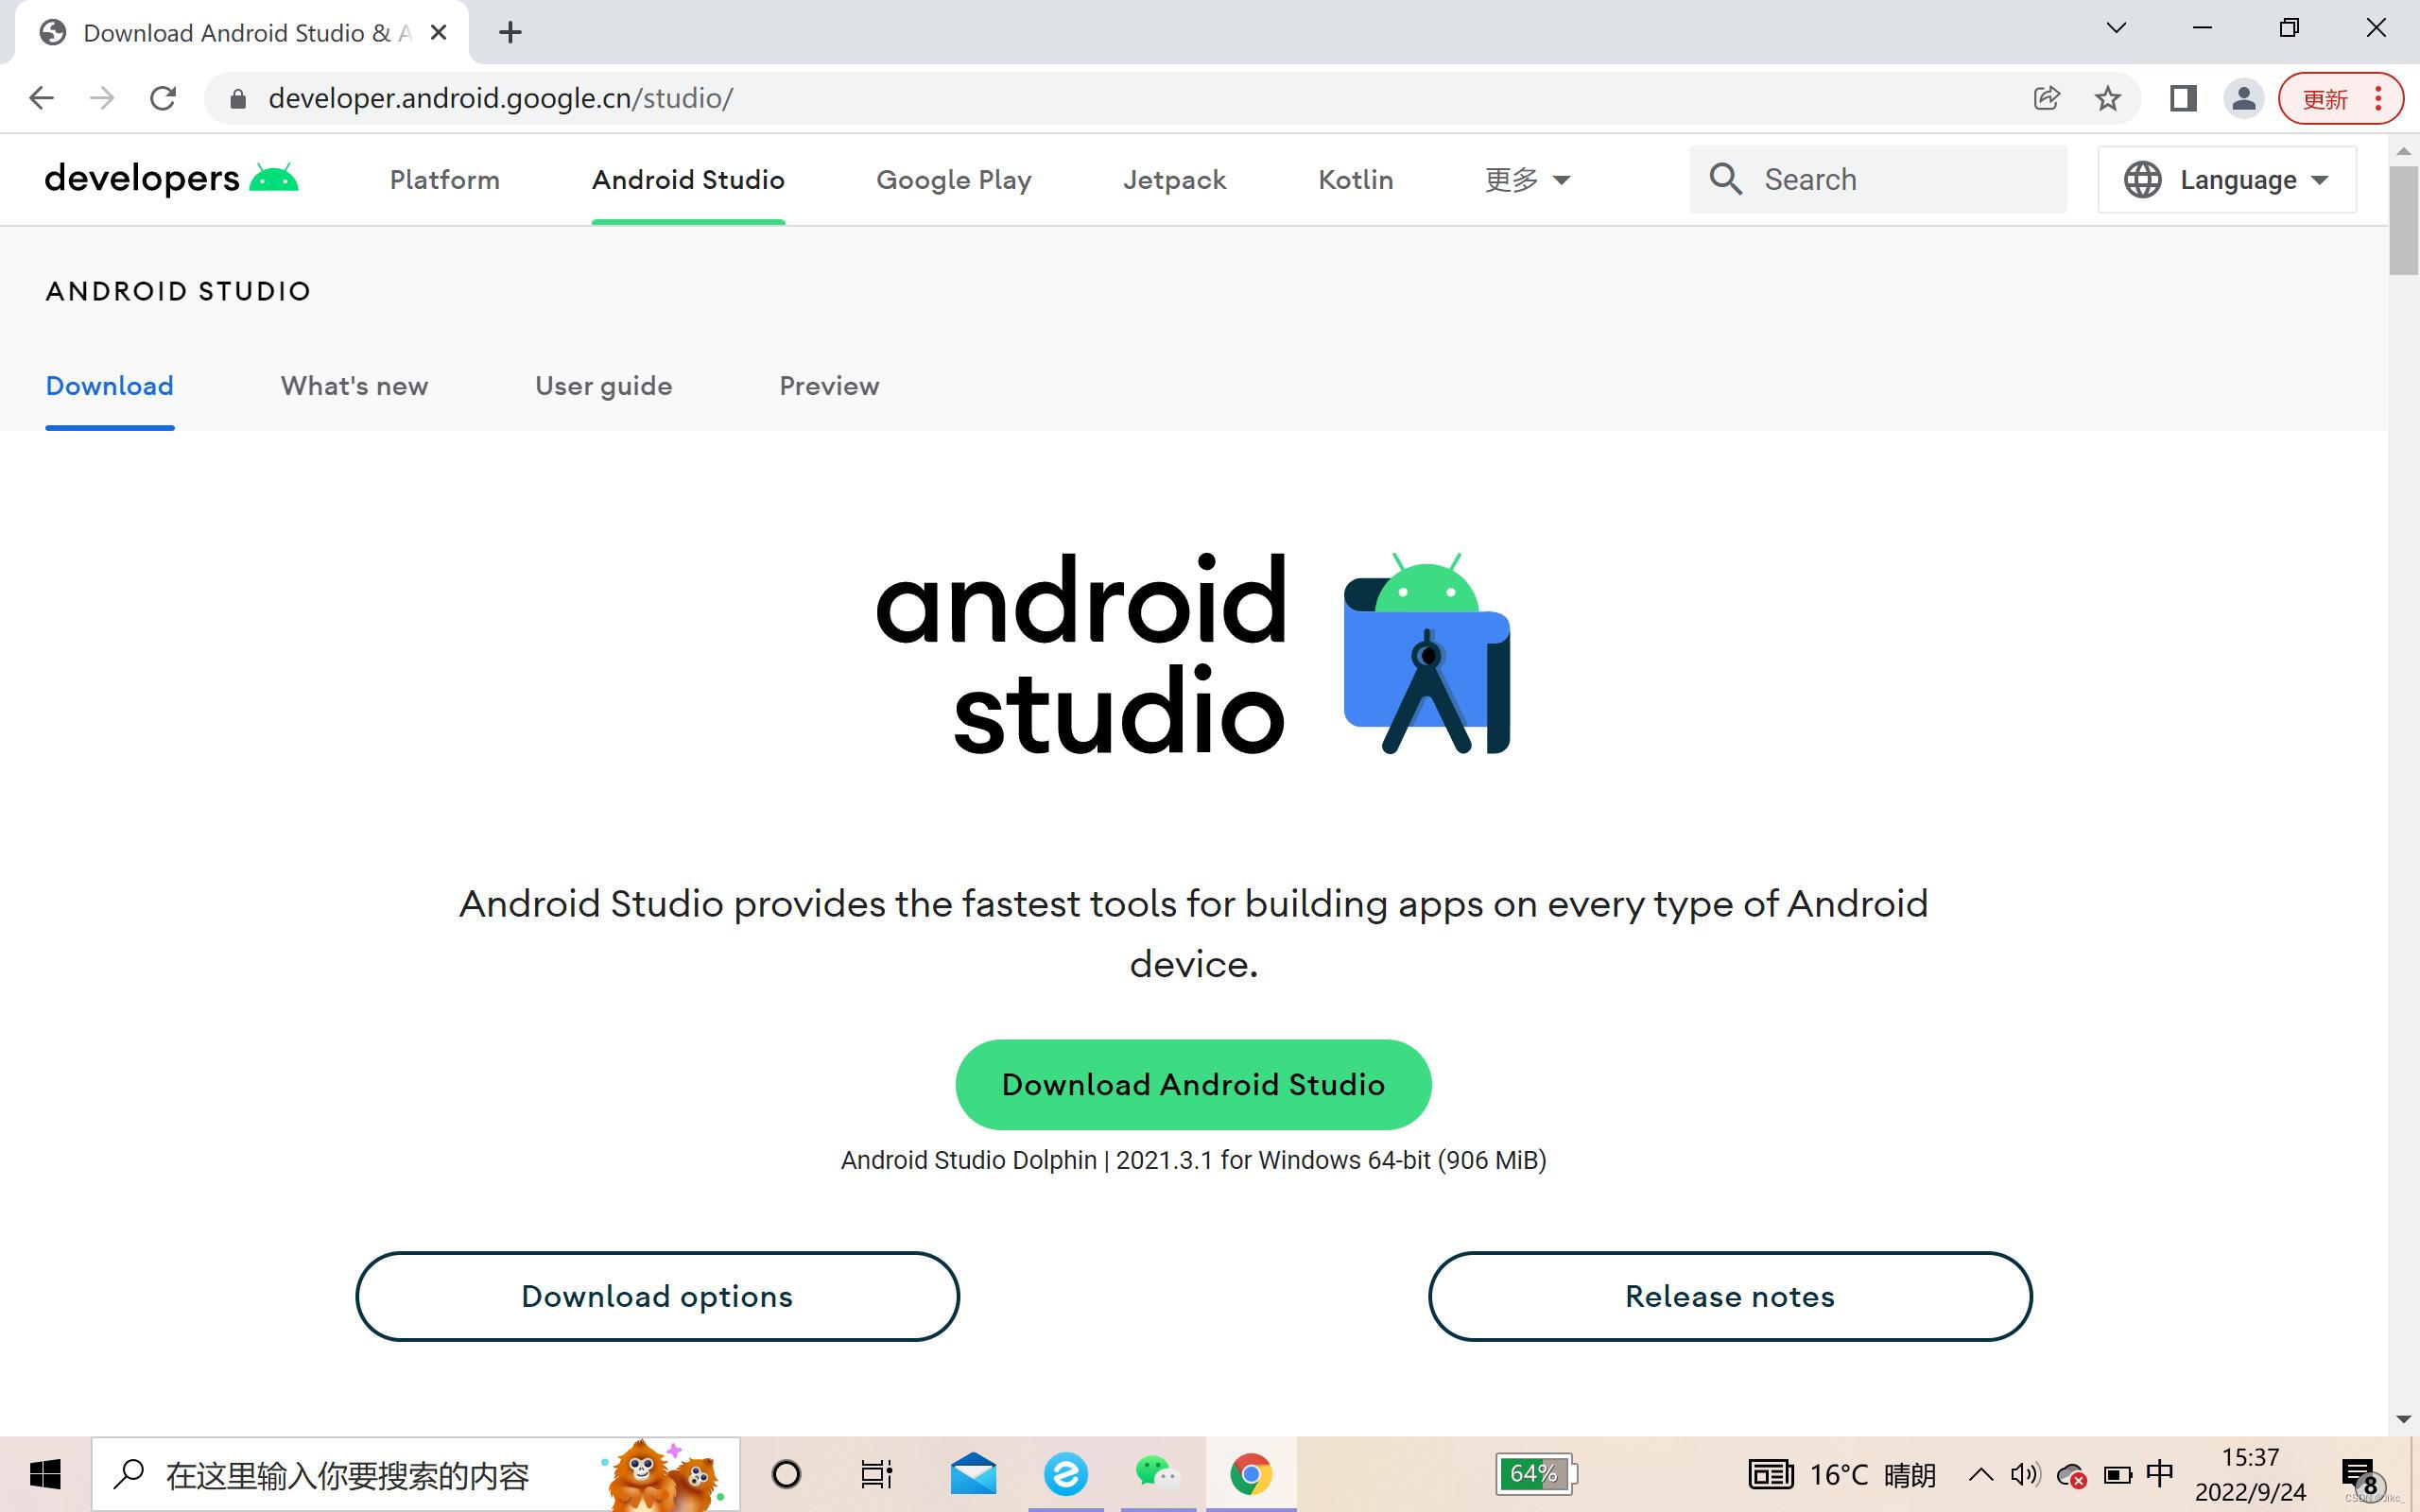
Task: Open the notification center icon
Action: pos(2361,1476)
